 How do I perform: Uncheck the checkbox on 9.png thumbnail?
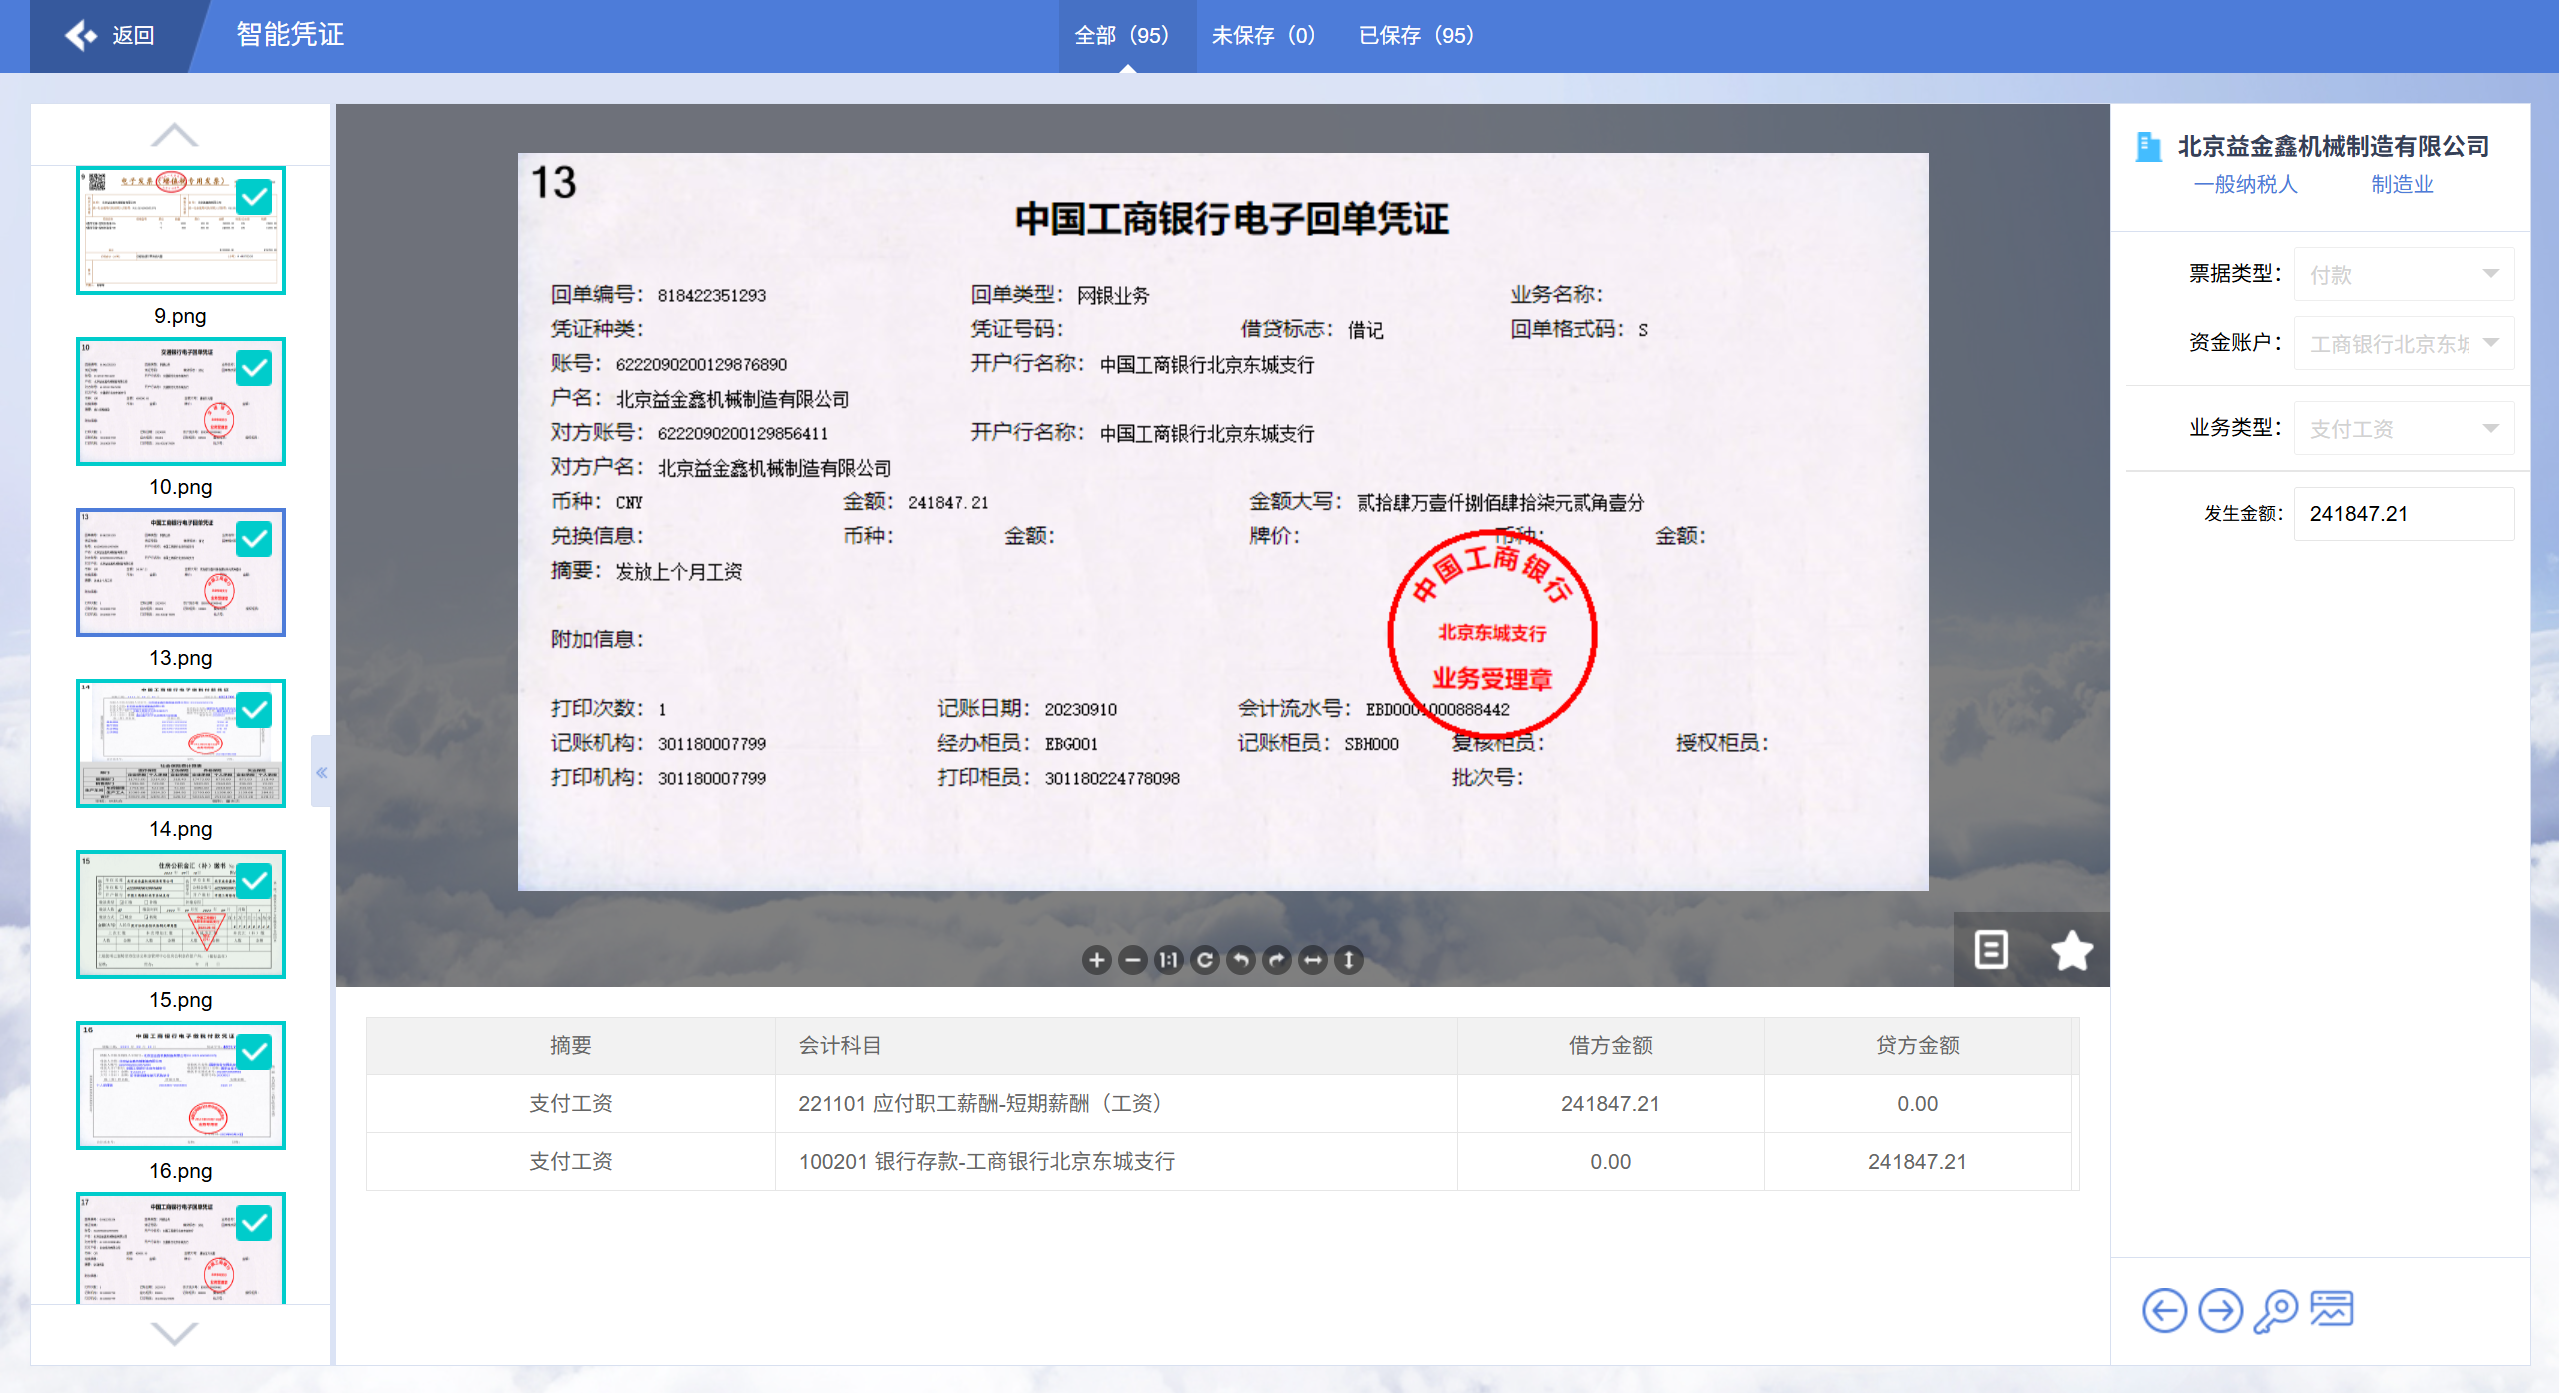tap(254, 197)
